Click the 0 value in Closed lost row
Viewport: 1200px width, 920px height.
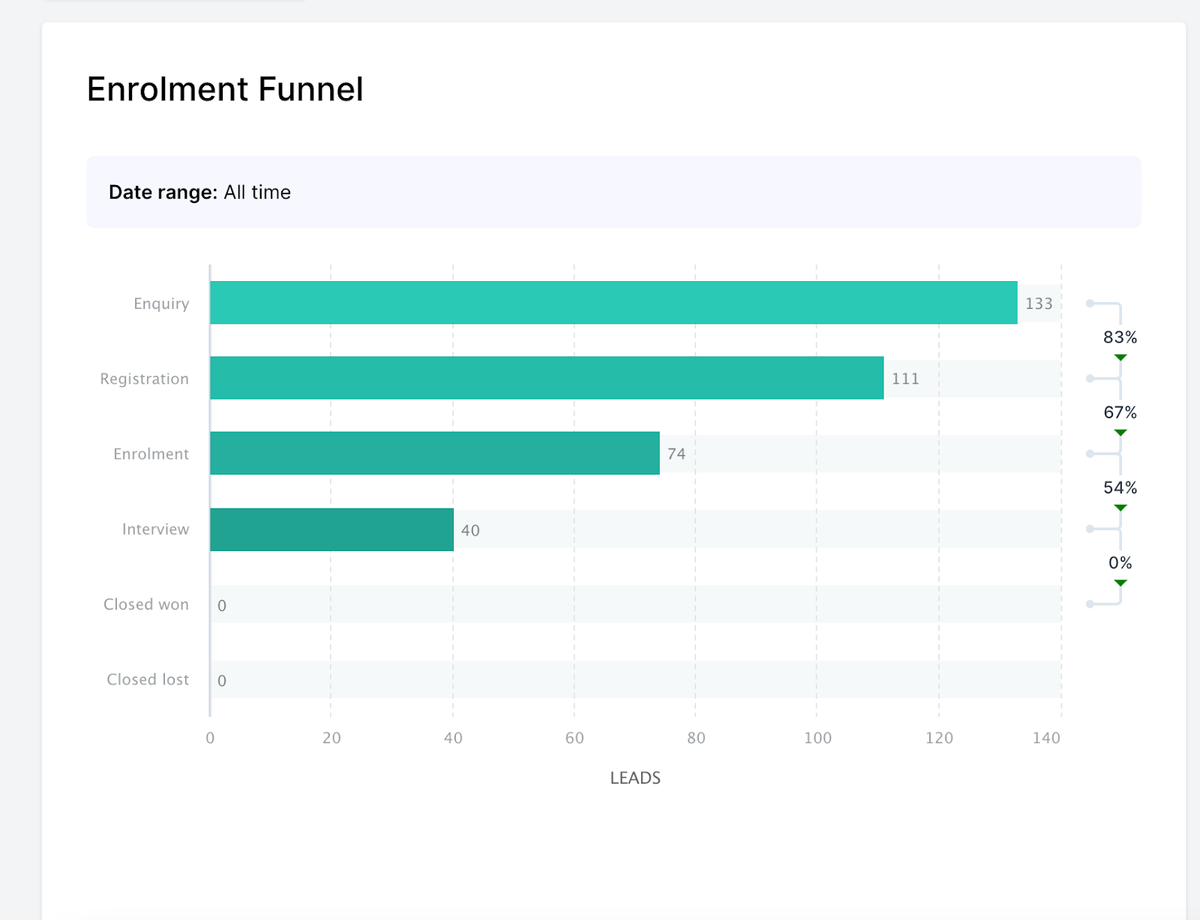click(222, 680)
